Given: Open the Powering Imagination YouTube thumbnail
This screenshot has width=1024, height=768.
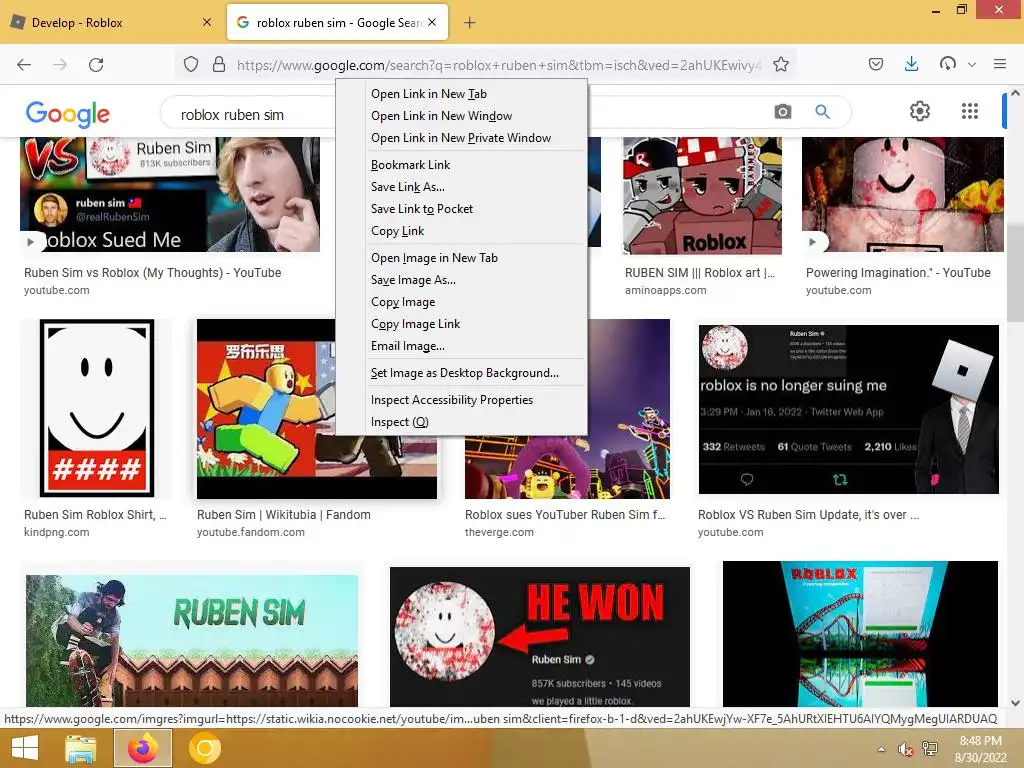Looking at the screenshot, I should tap(903, 194).
